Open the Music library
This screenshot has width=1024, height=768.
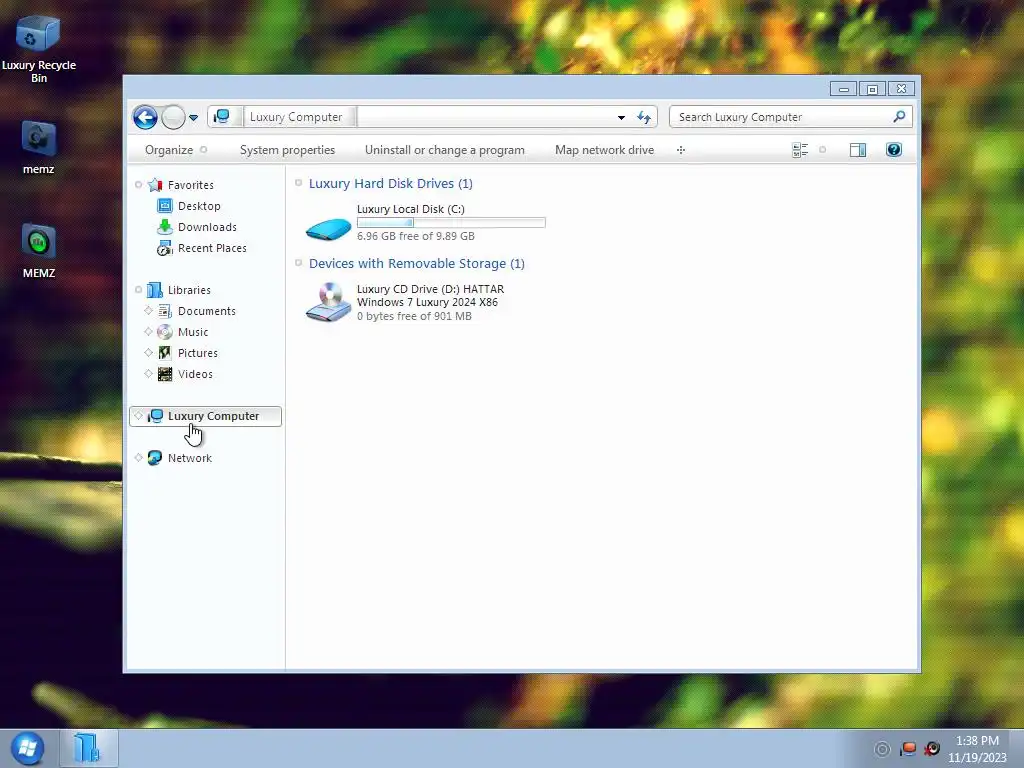pyautogui.click(x=193, y=332)
